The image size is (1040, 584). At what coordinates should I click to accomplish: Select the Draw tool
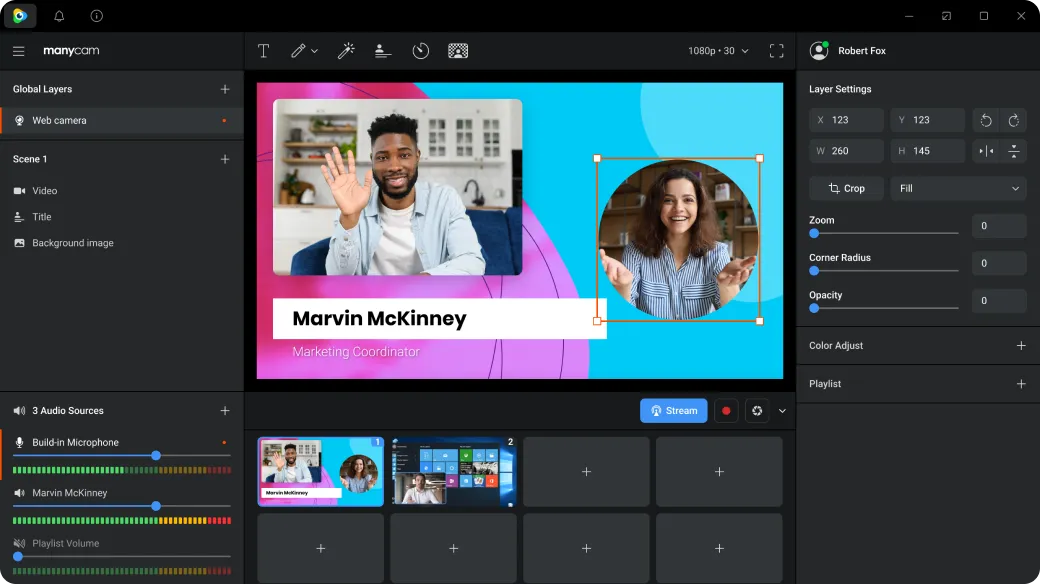[x=298, y=50]
